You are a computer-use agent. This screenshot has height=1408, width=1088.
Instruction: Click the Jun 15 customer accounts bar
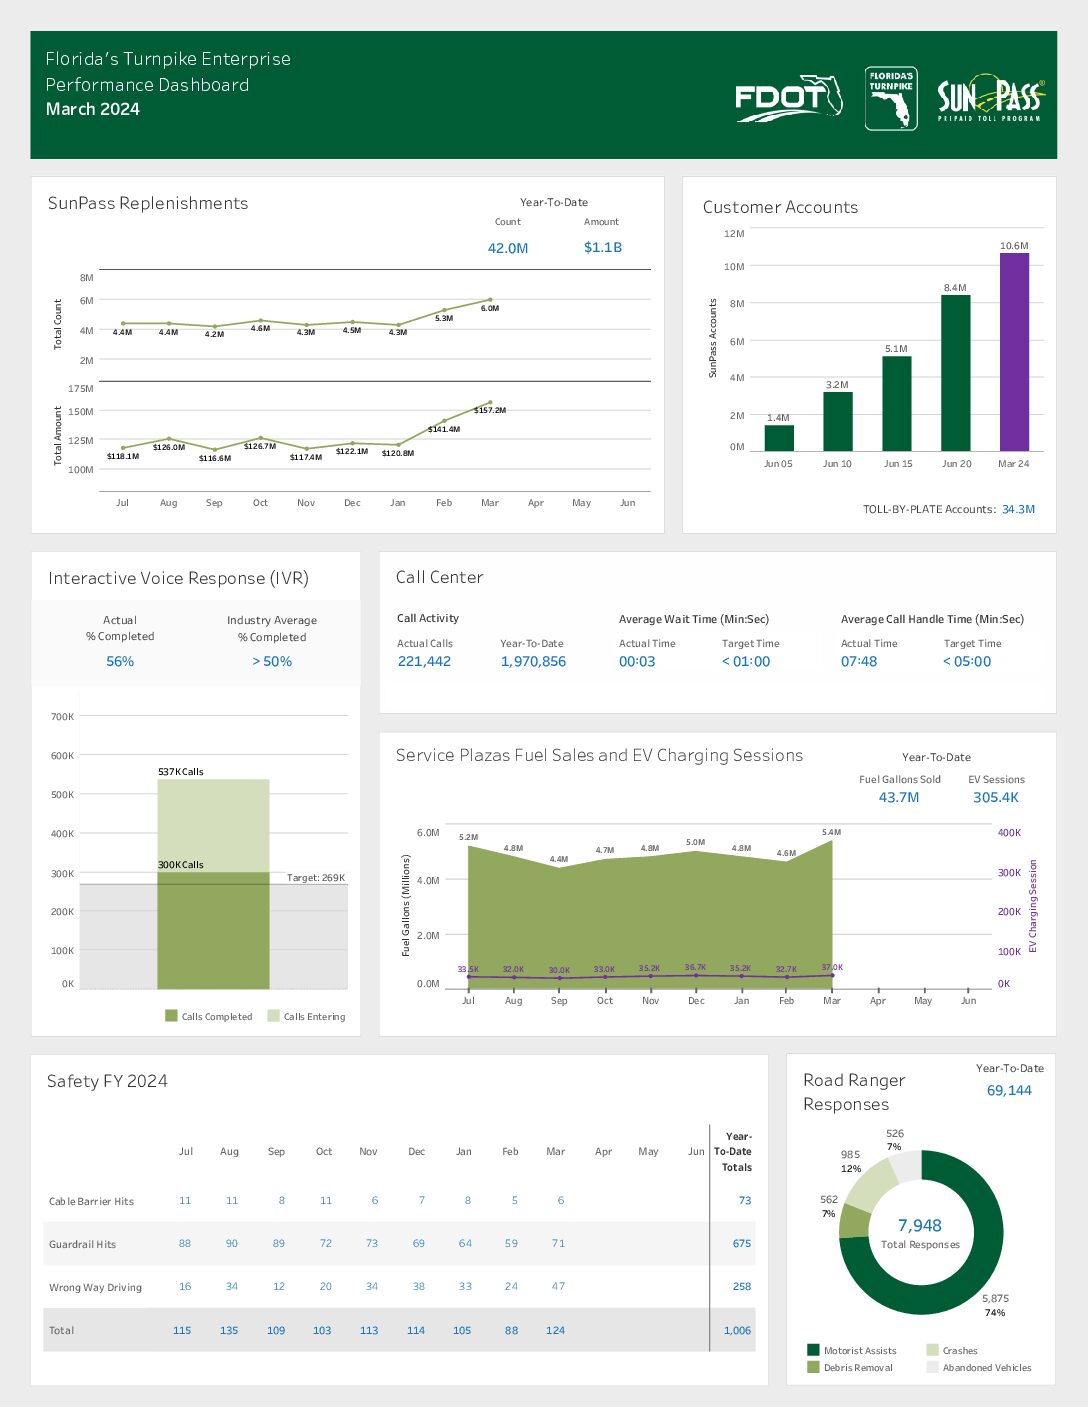pos(896,404)
